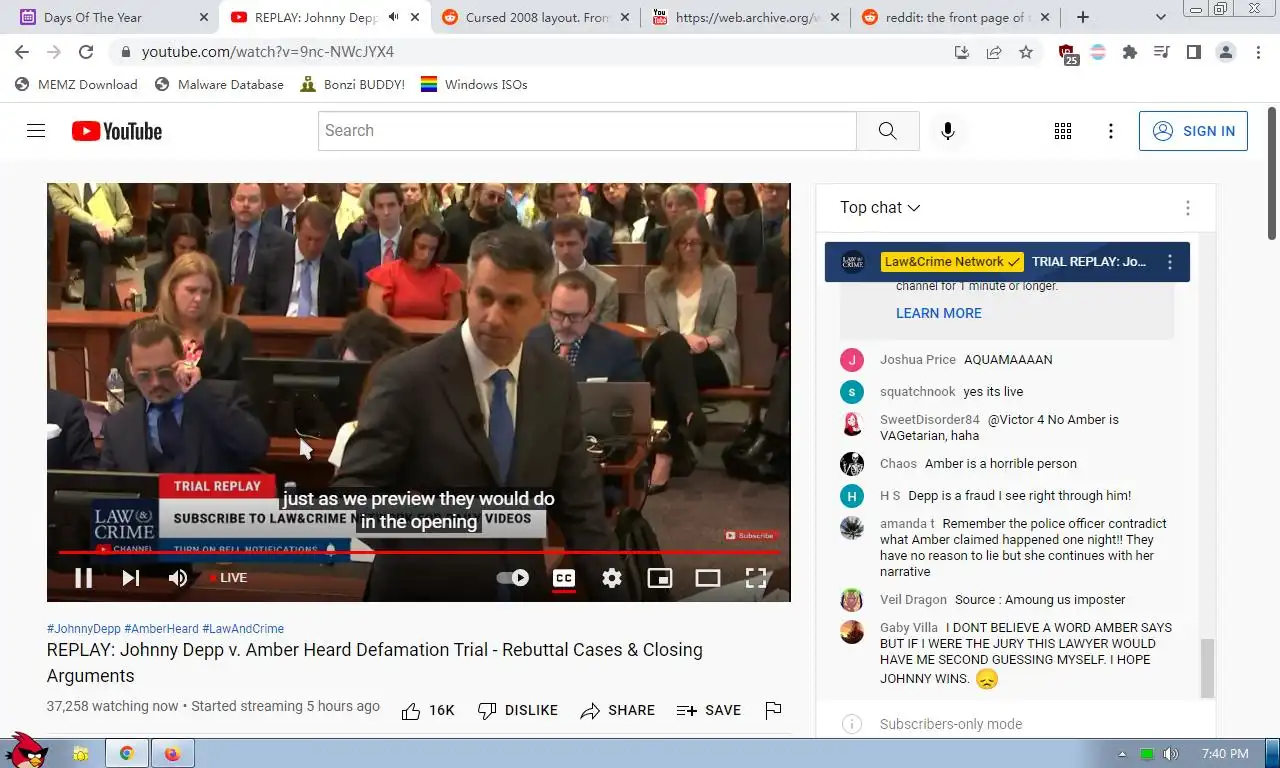Open the media control toolbar icon
Image resolution: width=1280 pixels, height=768 pixels.
1162,52
